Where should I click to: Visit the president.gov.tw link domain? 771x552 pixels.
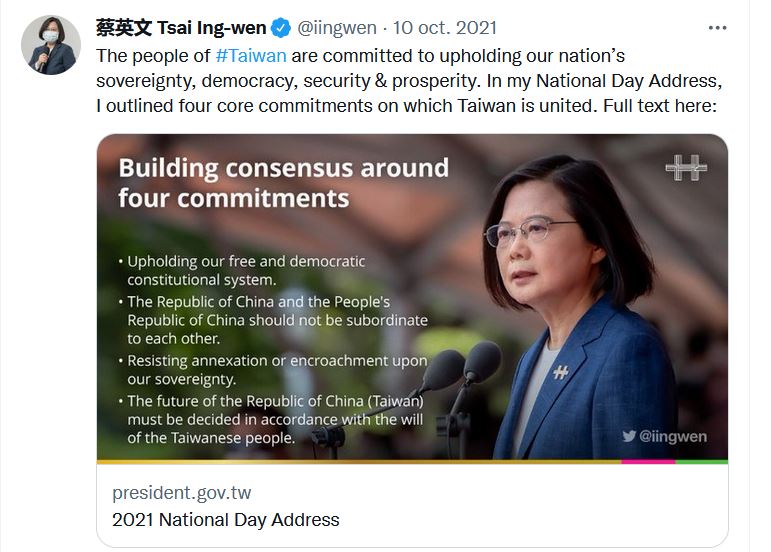181,492
